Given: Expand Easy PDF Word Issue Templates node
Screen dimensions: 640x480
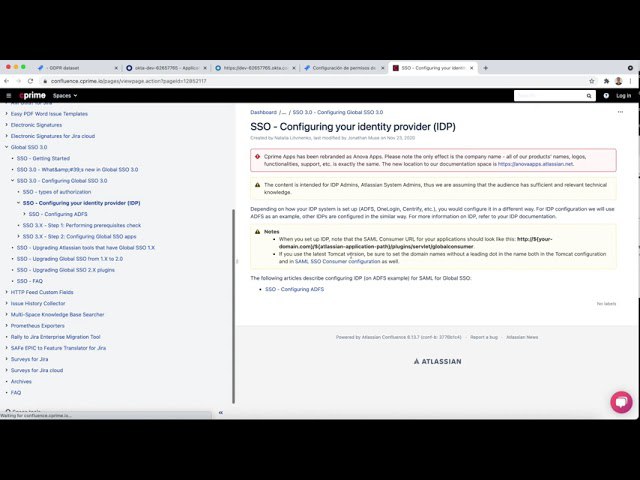Looking at the screenshot, I should click(7, 114).
